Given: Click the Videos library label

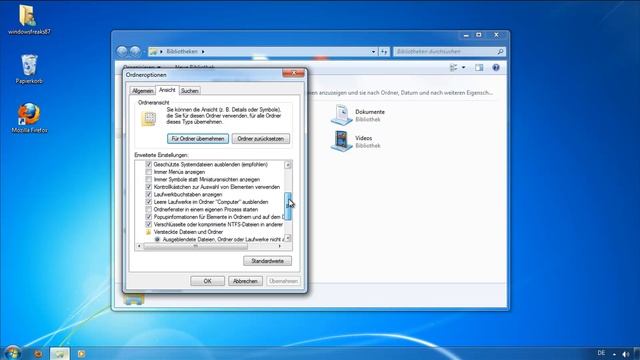Looking at the screenshot, I should pos(363,138).
